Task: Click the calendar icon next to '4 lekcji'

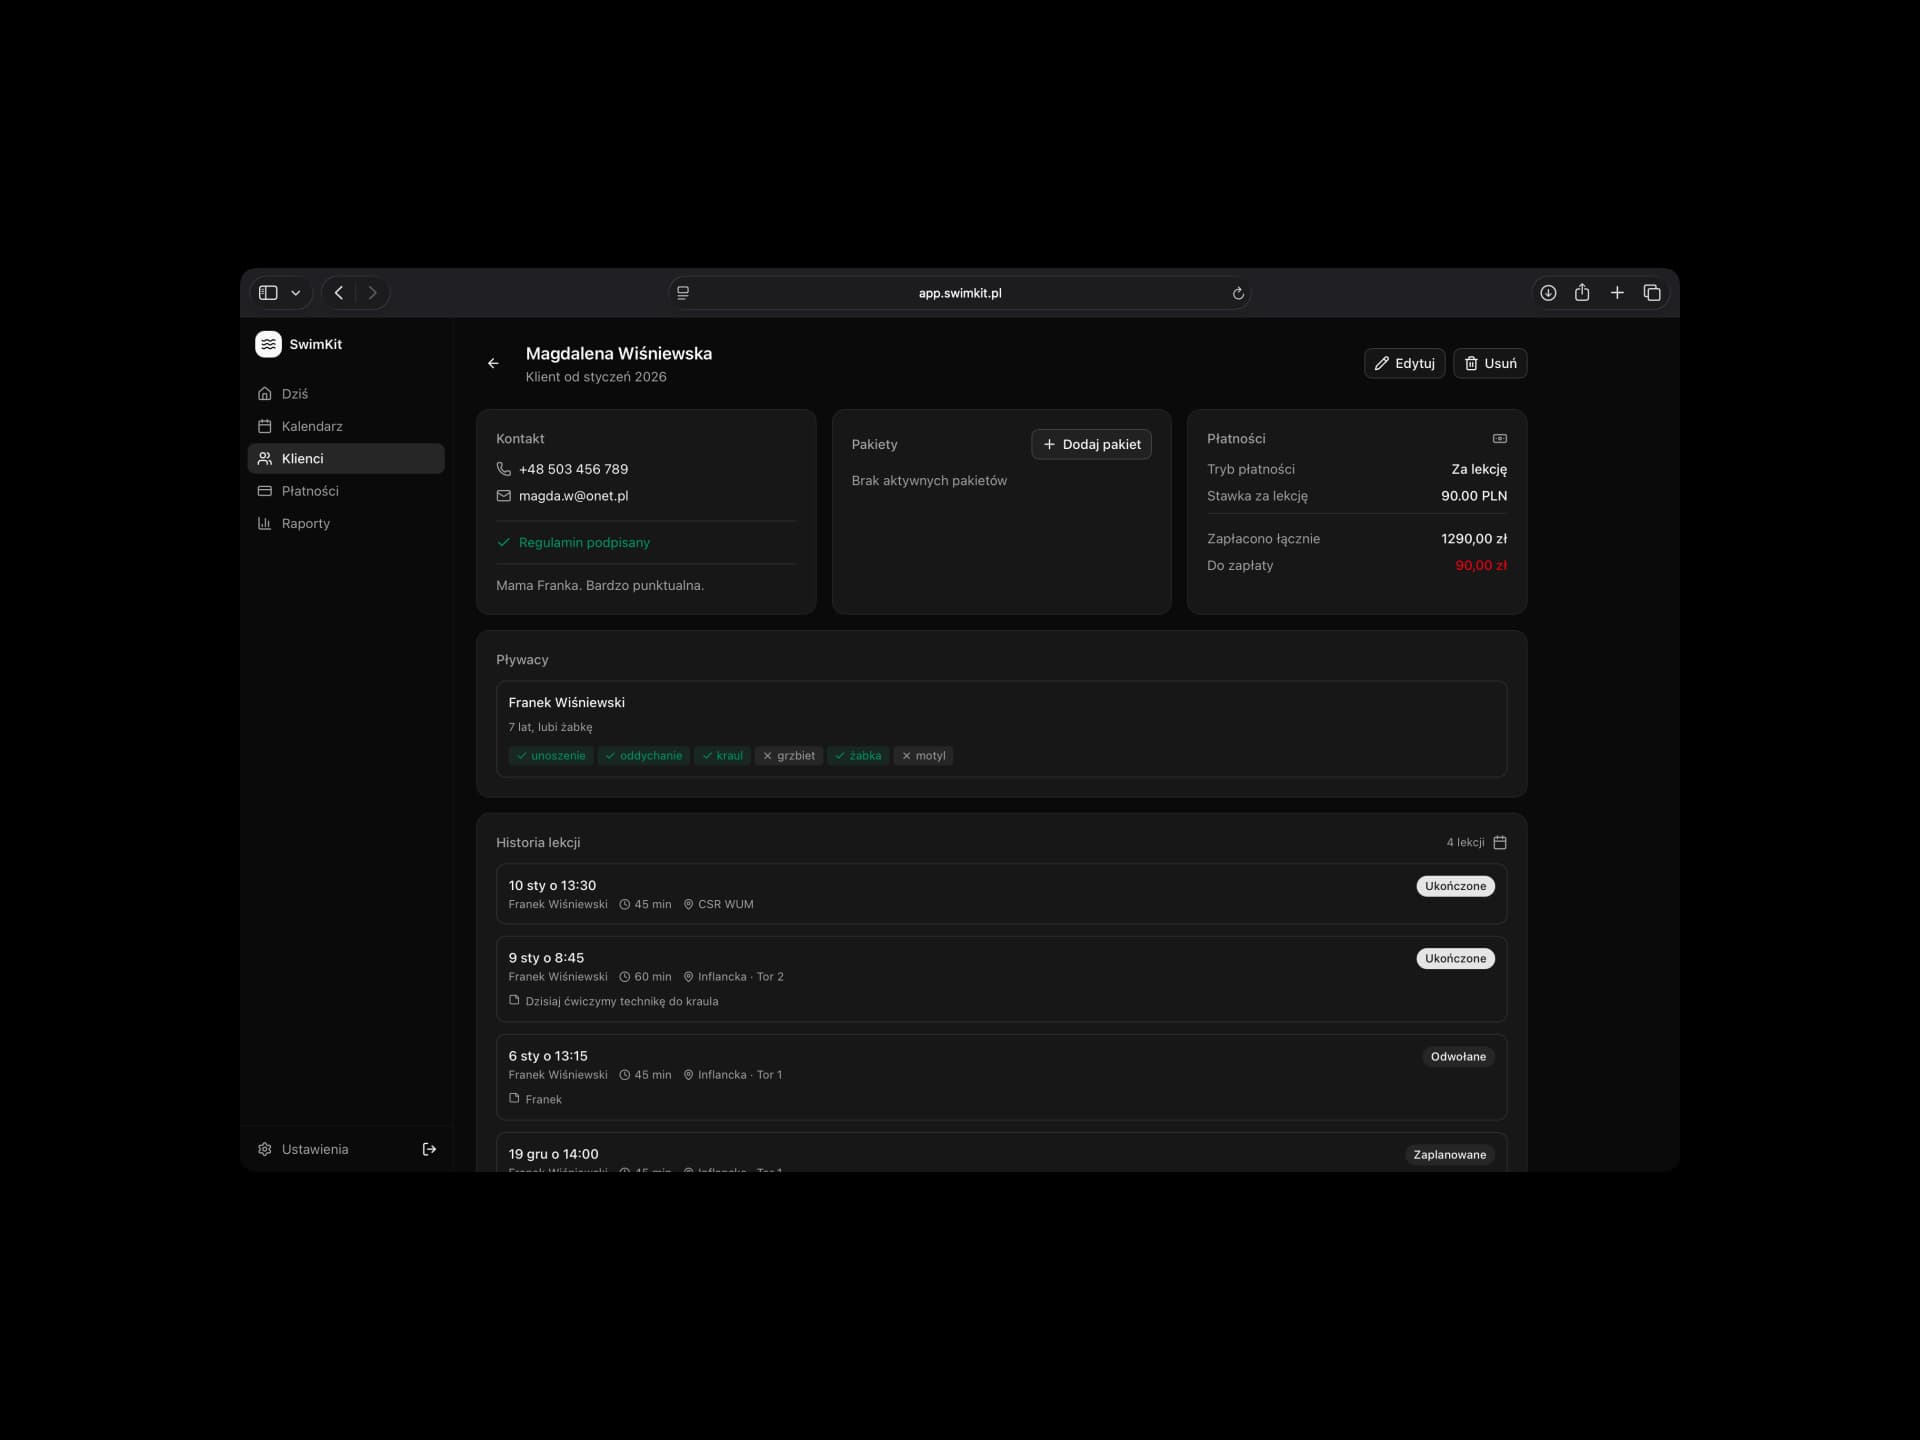Action: tap(1501, 842)
